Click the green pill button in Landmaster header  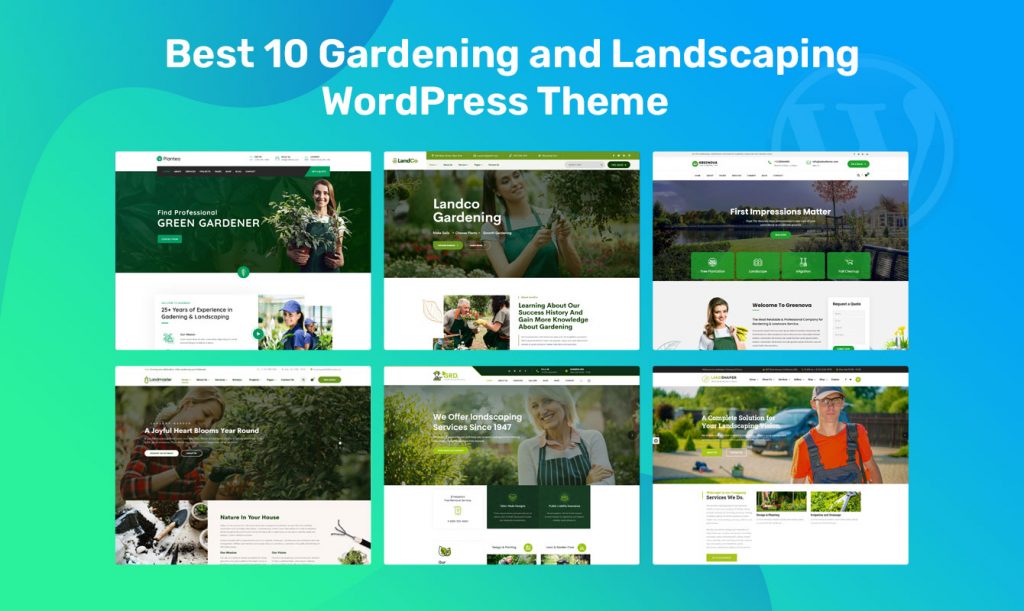tap(329, 379)
